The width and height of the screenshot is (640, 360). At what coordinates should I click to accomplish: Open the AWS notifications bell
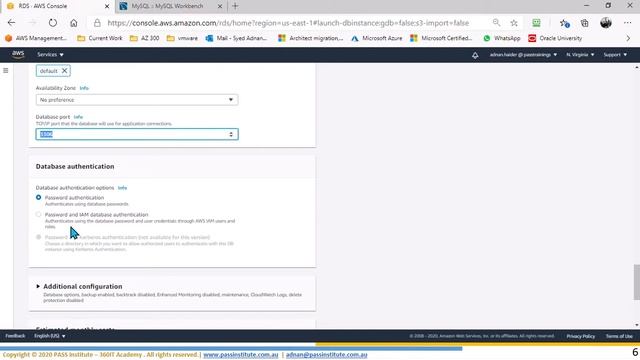[x=475, y=55]
